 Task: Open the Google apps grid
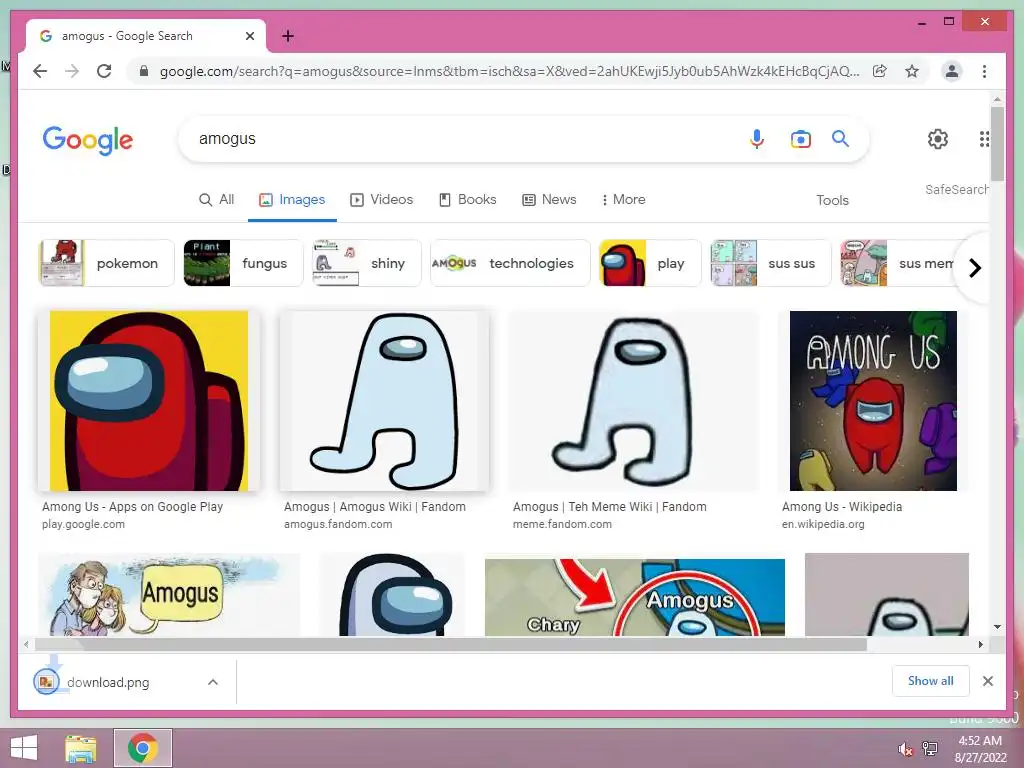point(984,139)
